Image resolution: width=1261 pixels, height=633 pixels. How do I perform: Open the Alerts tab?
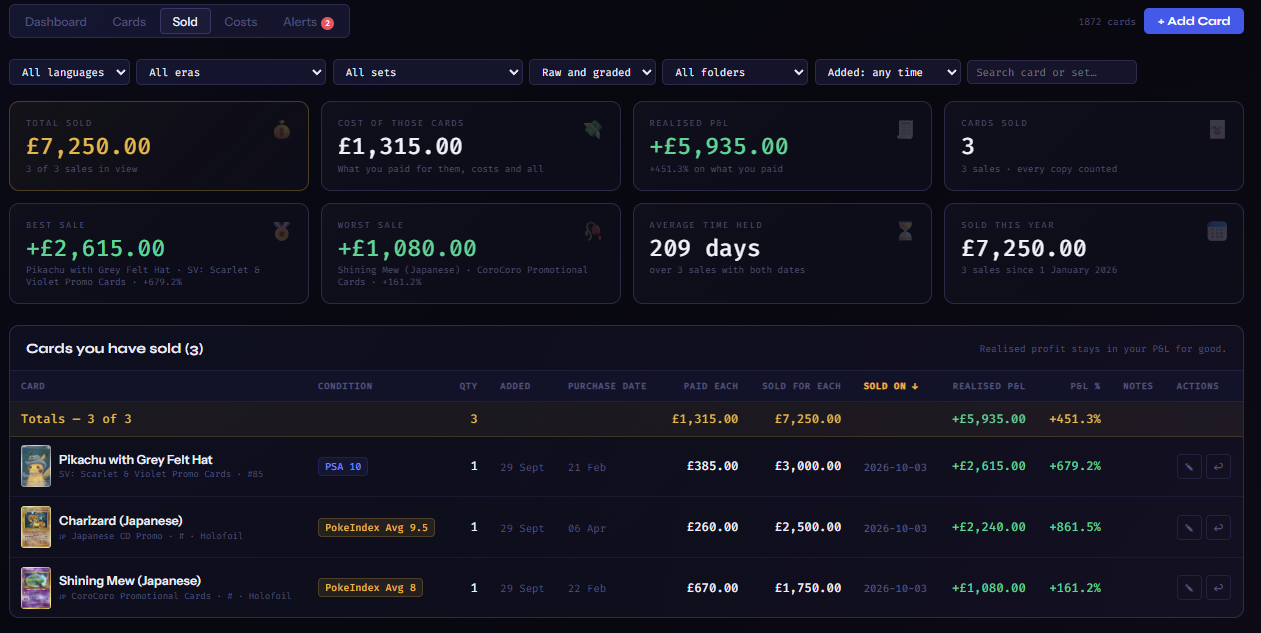pyautogui.click(x=308, y=21)
